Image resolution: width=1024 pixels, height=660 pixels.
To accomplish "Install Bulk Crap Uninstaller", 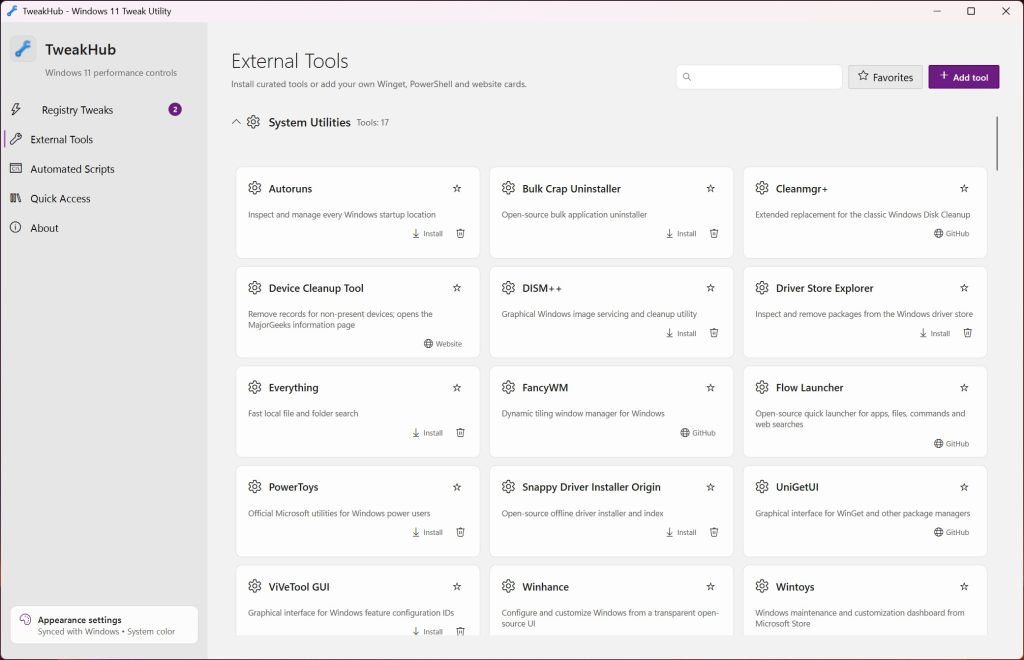I will point(681,234).
